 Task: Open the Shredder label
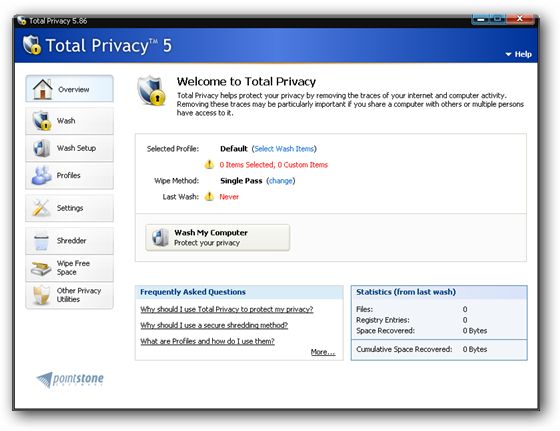pyautogui.click(x=71, y=240)
